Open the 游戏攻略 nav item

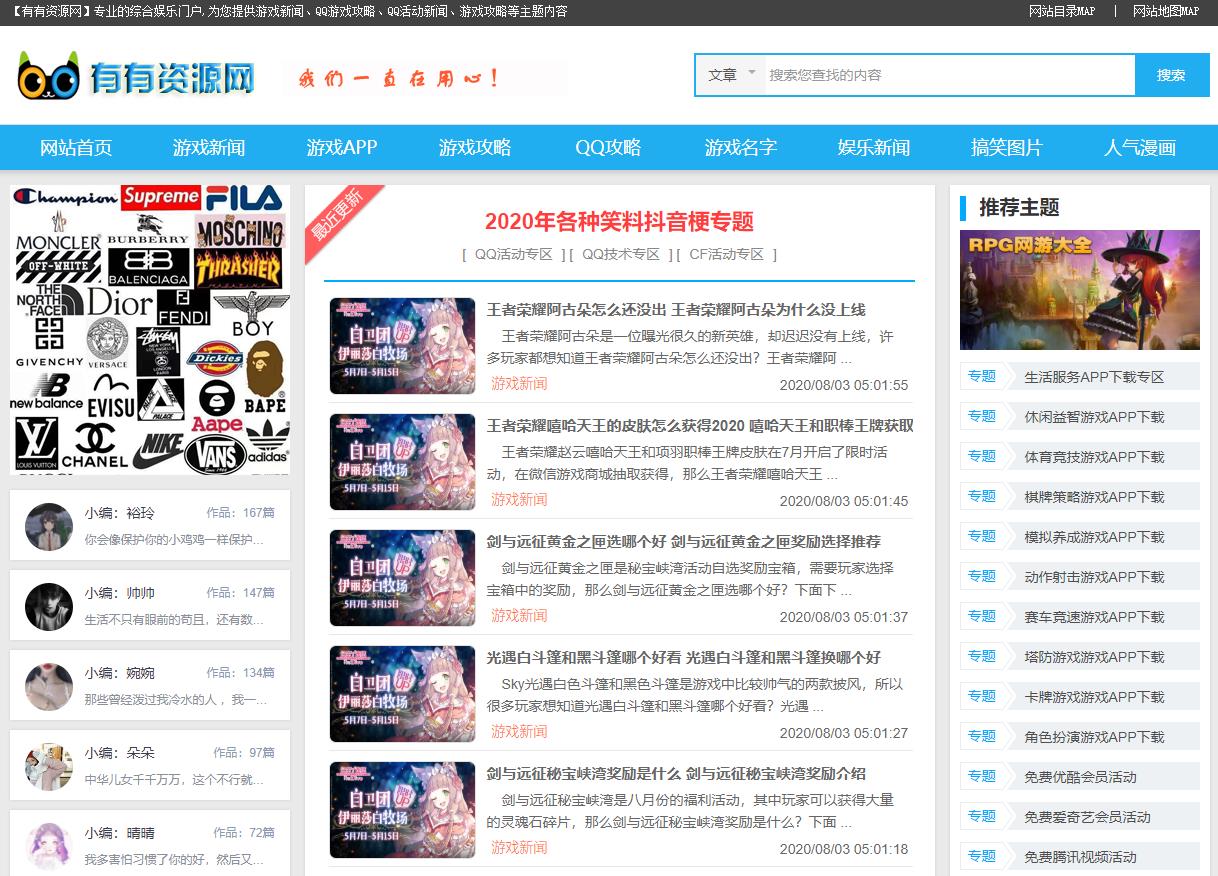475,148
